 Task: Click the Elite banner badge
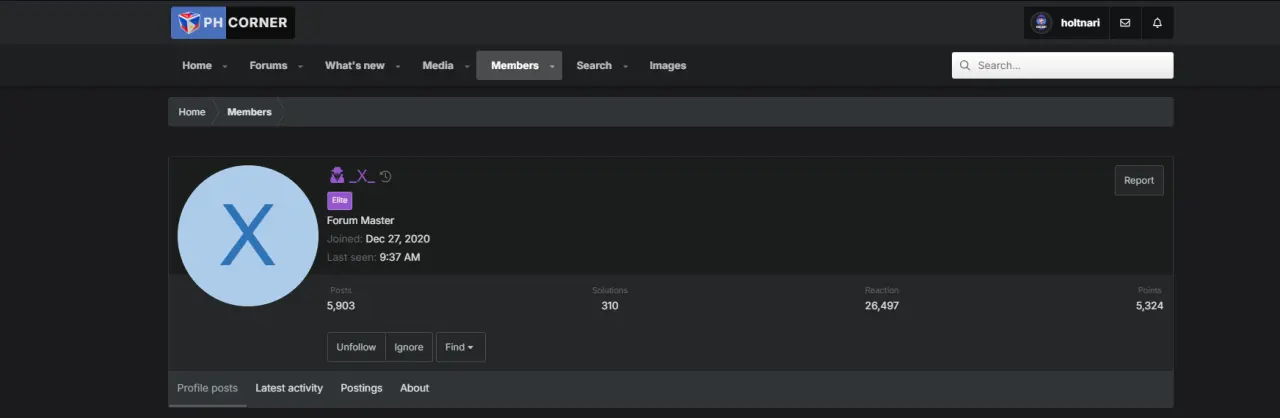point(340,200)
